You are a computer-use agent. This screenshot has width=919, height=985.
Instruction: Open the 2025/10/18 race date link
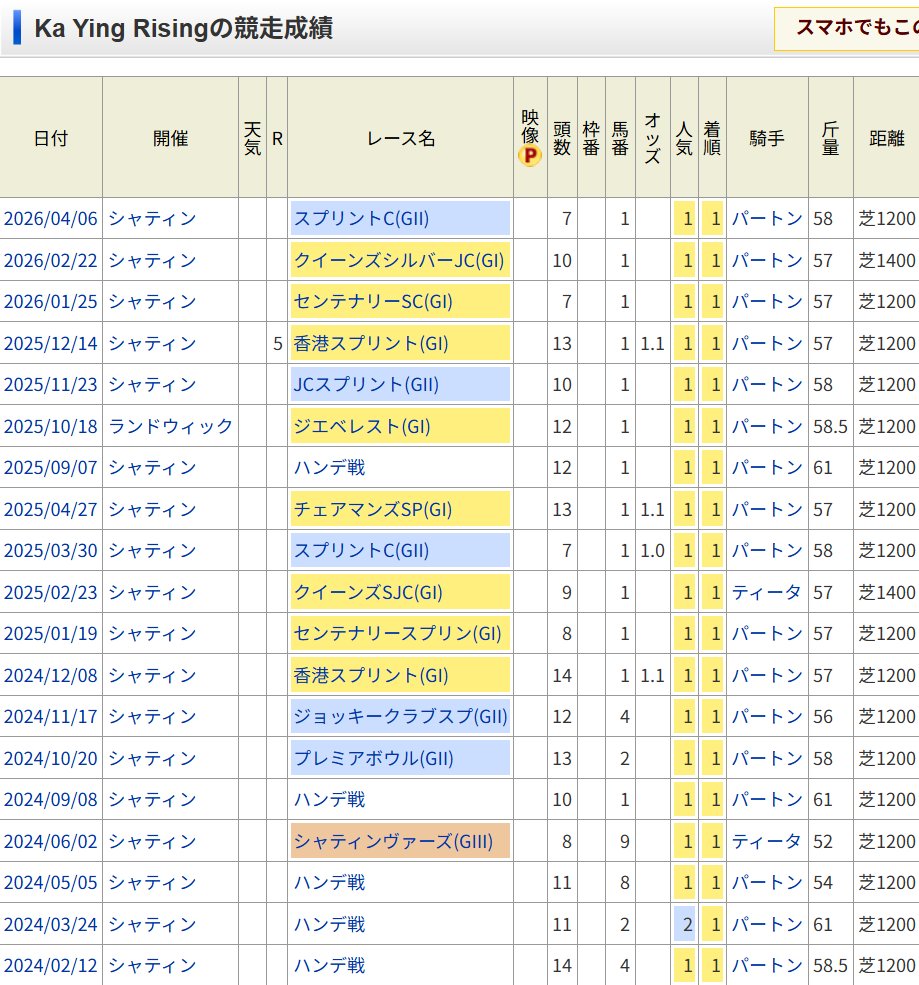[x=51, y=427]
